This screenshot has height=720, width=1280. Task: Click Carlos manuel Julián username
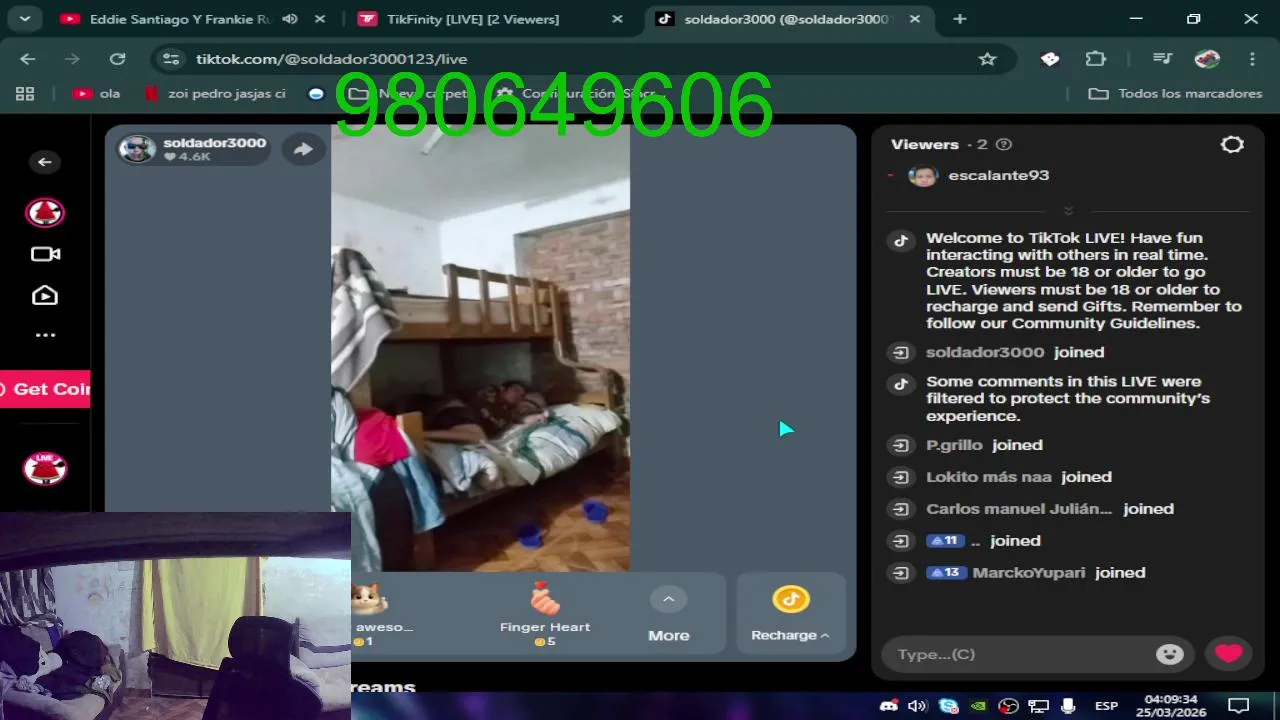1019,509
